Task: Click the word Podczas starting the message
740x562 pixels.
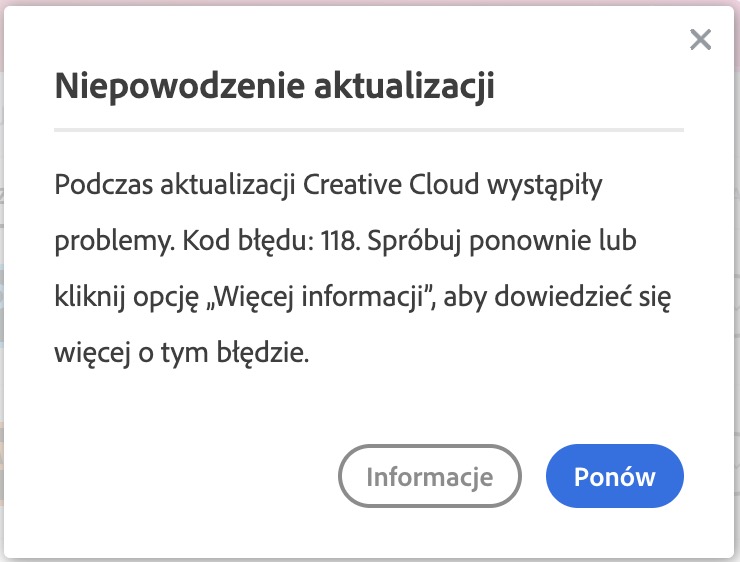Action: 104,184
